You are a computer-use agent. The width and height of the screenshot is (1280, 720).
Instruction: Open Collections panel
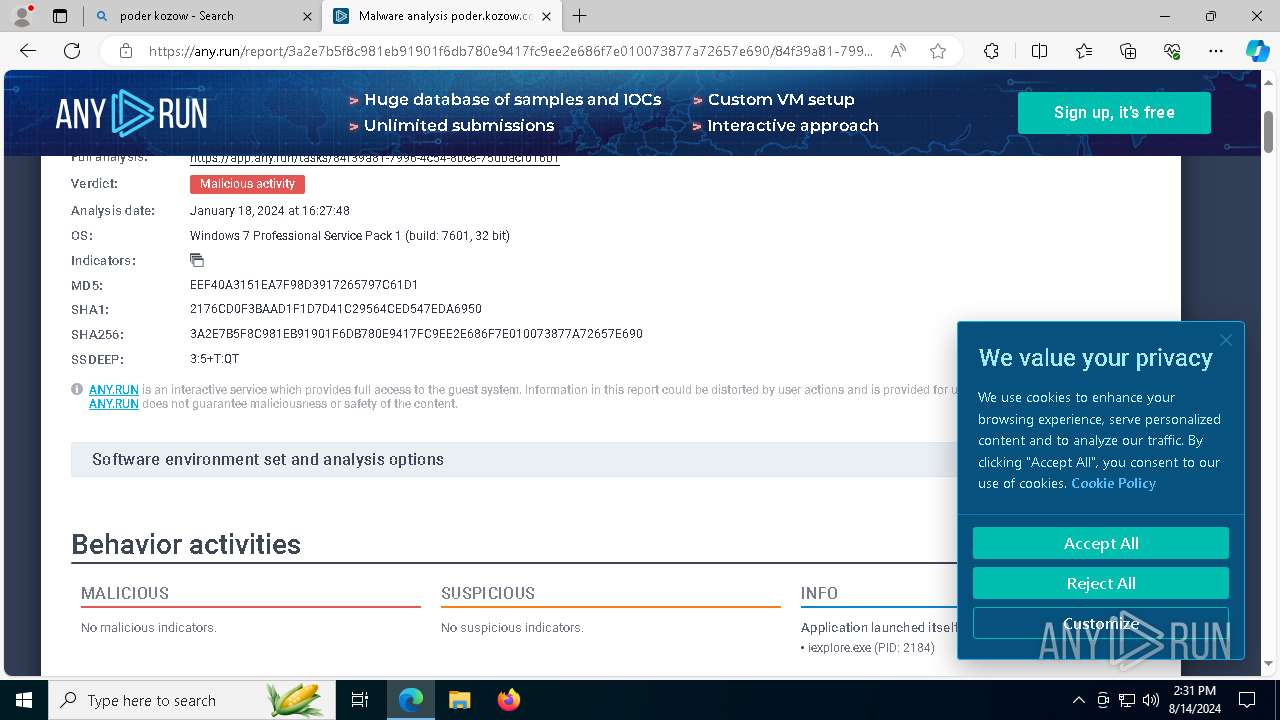[1128, 51]
